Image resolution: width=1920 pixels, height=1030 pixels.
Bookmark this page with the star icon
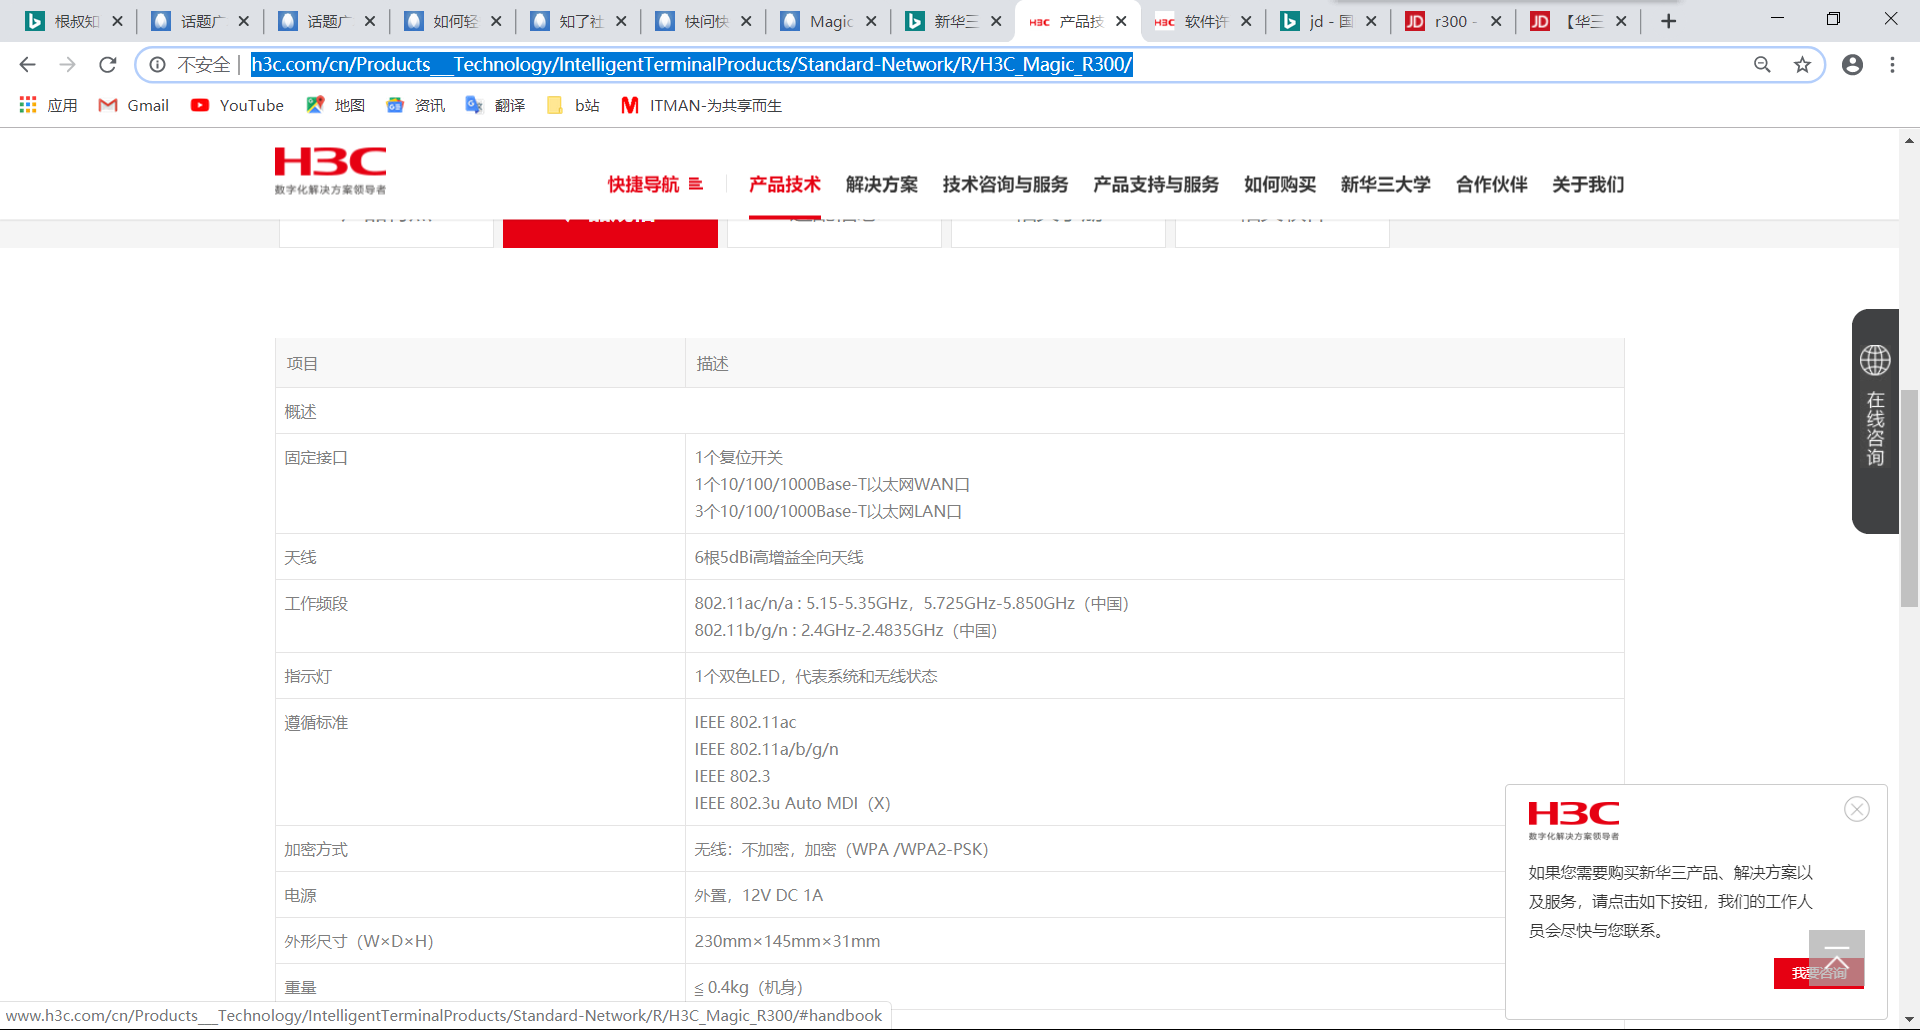click(1802, 65)
